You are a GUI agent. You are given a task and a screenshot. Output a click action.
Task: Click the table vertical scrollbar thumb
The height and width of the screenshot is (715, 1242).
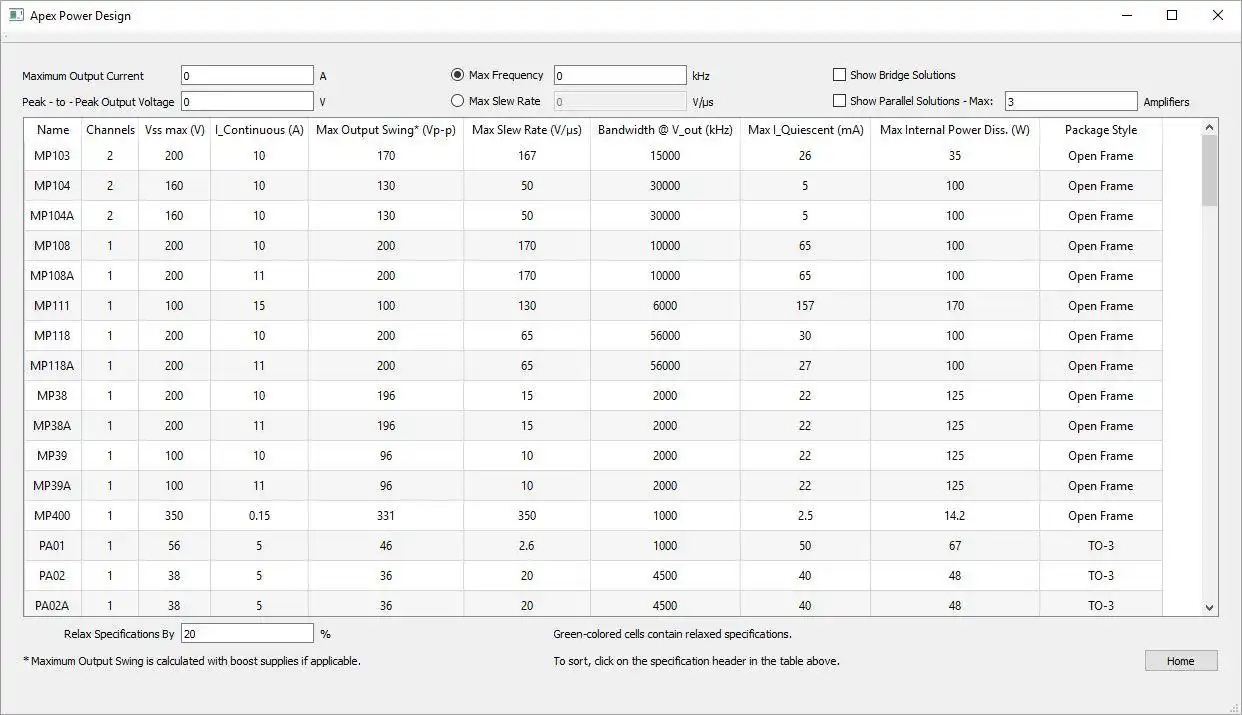pyautogui.click(x=1210, y=171)
